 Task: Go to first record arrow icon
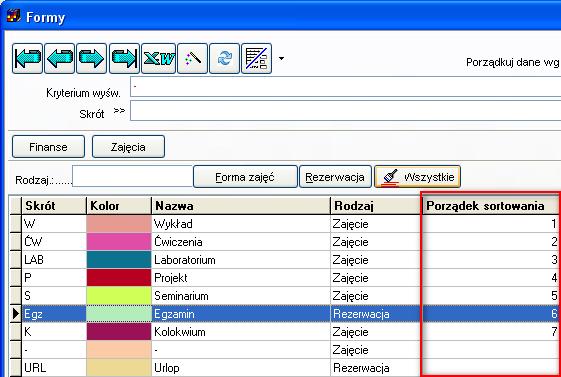click(x=28, y=58)
